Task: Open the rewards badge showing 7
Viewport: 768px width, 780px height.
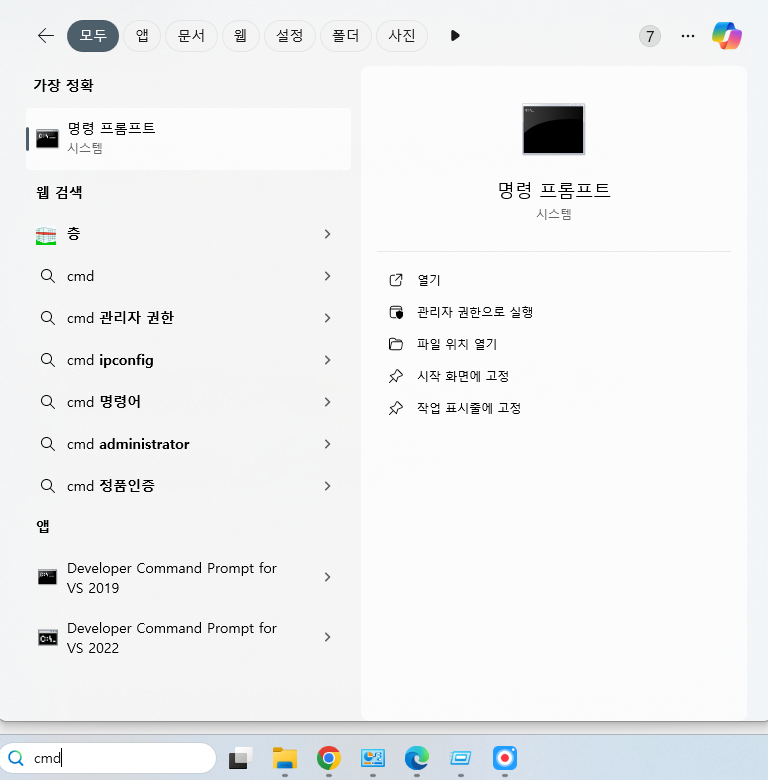Action: point(650,36)
